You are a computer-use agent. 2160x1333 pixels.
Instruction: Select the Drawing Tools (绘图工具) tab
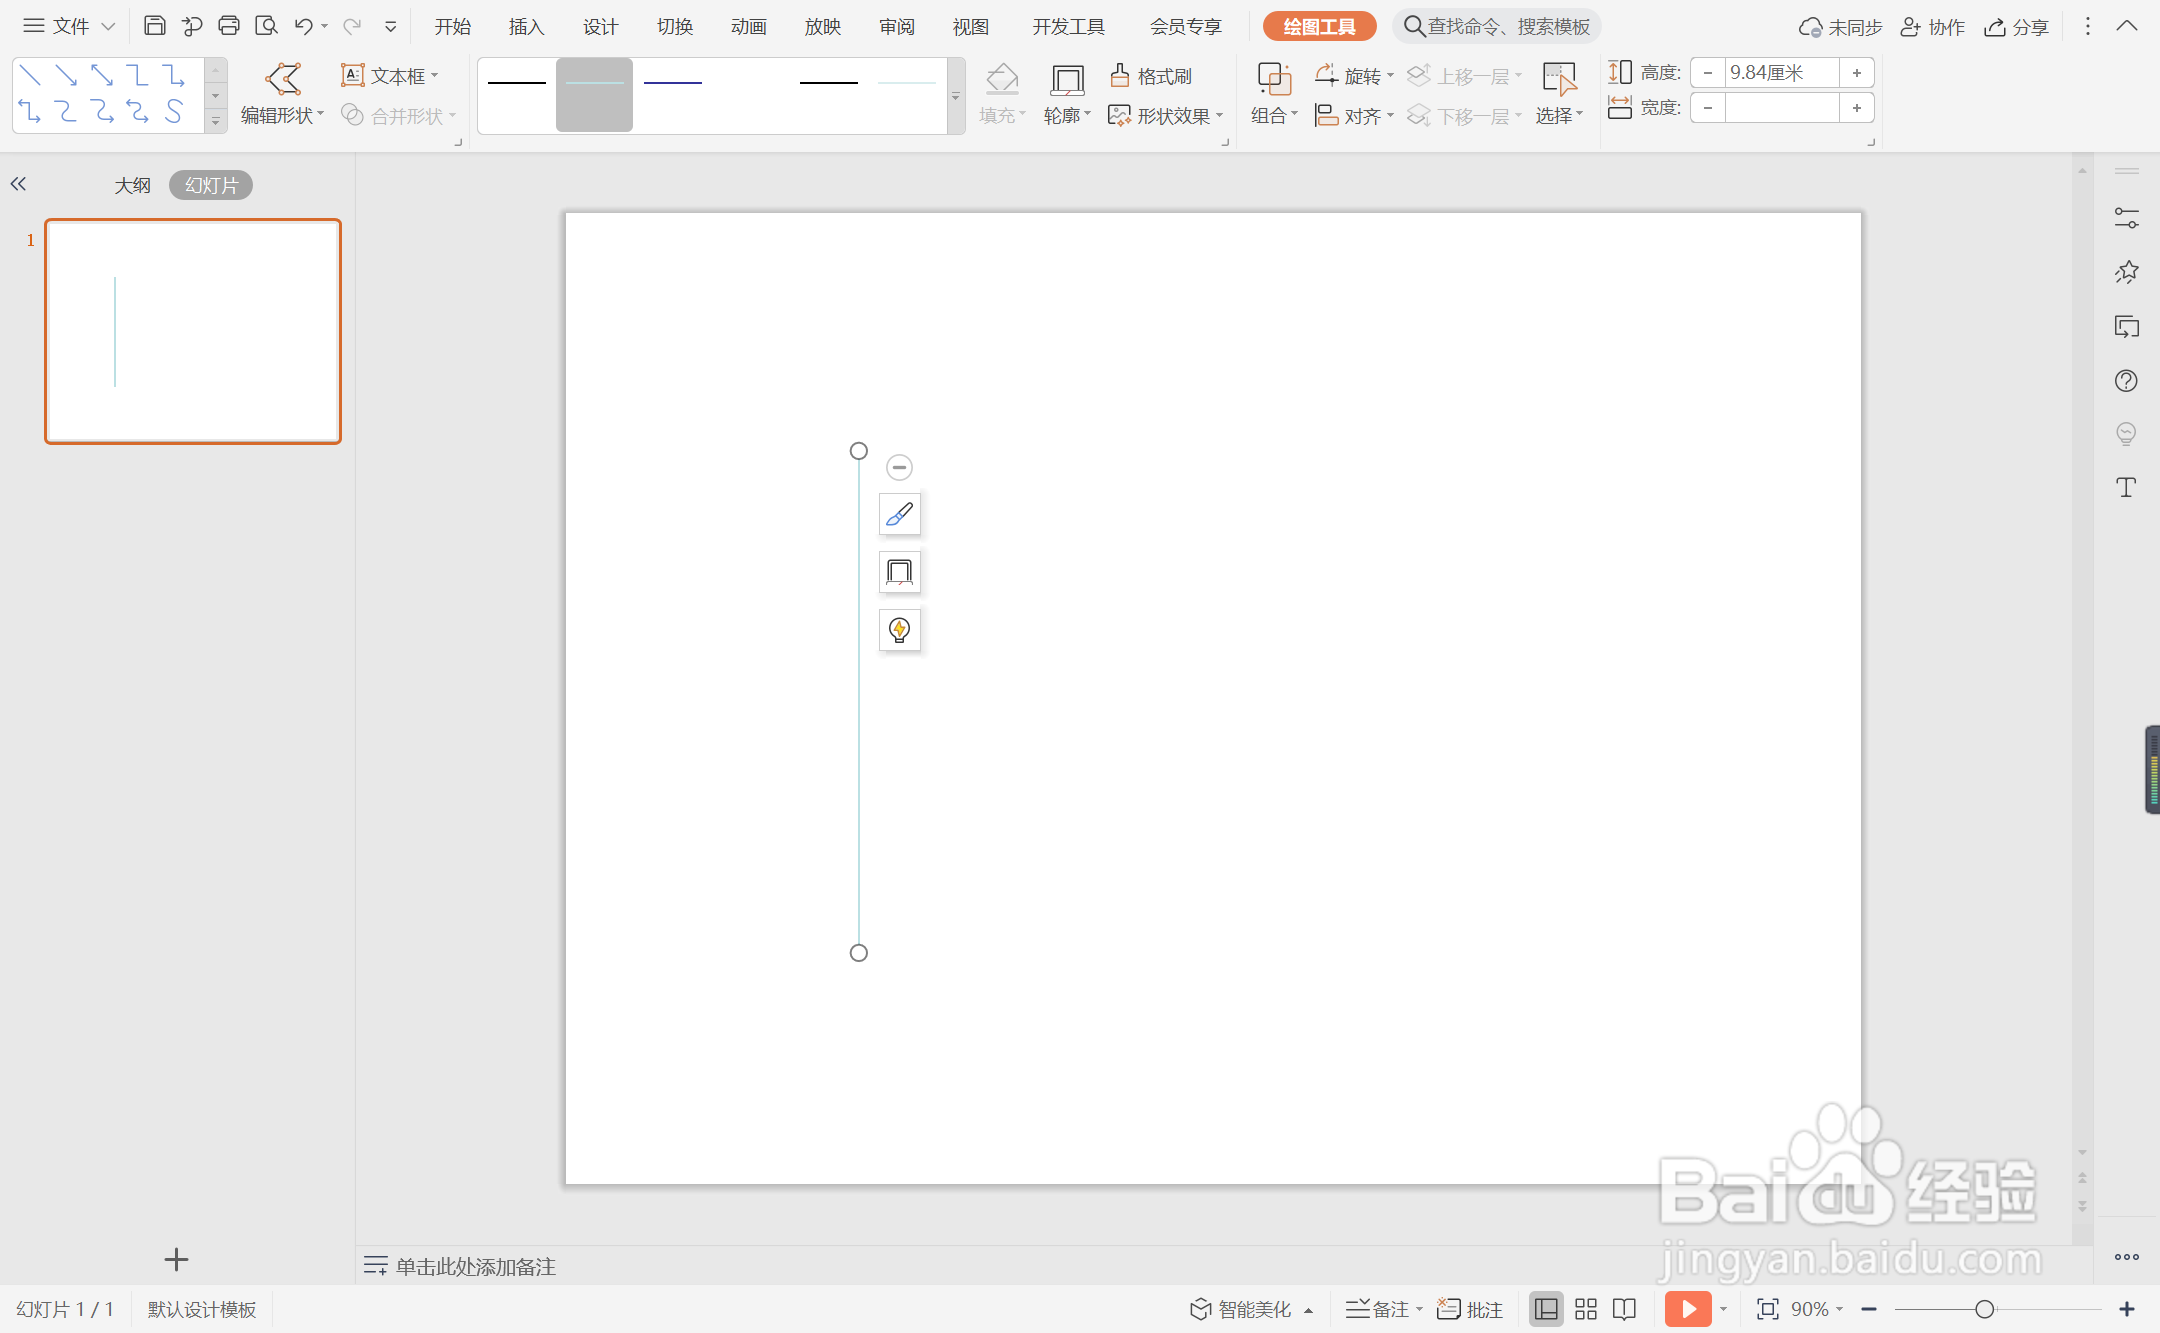[x=1319, y=27]
